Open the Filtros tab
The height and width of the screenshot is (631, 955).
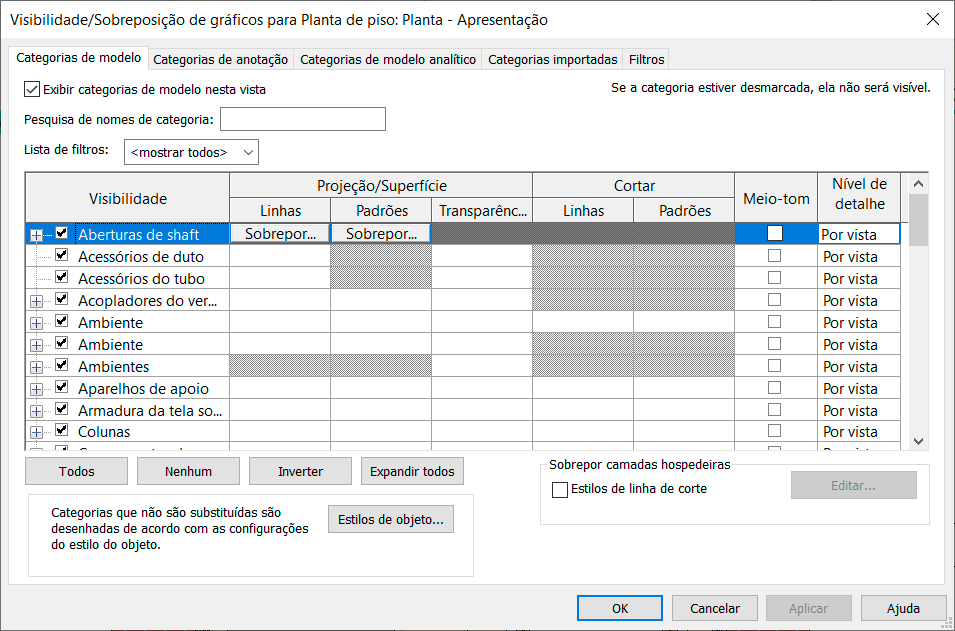click(x=647, y=60)
